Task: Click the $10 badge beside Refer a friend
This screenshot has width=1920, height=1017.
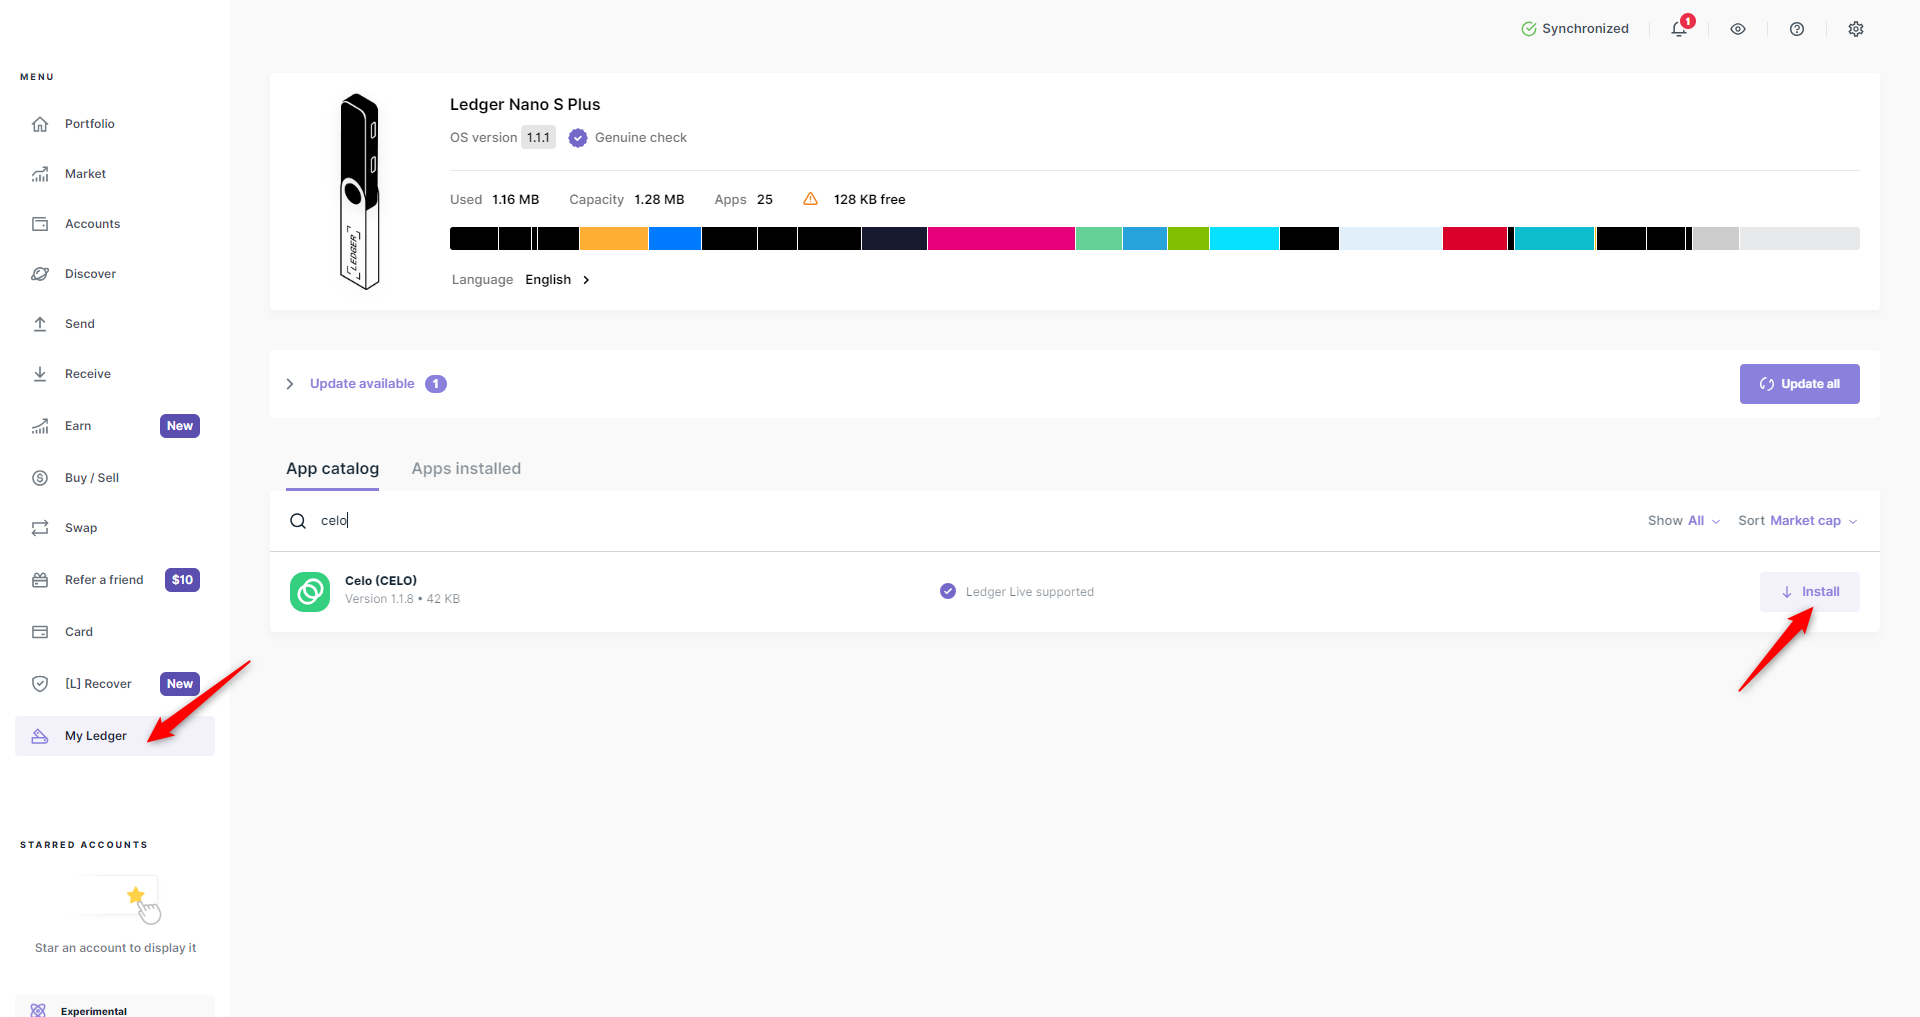Action: [182, 580]
